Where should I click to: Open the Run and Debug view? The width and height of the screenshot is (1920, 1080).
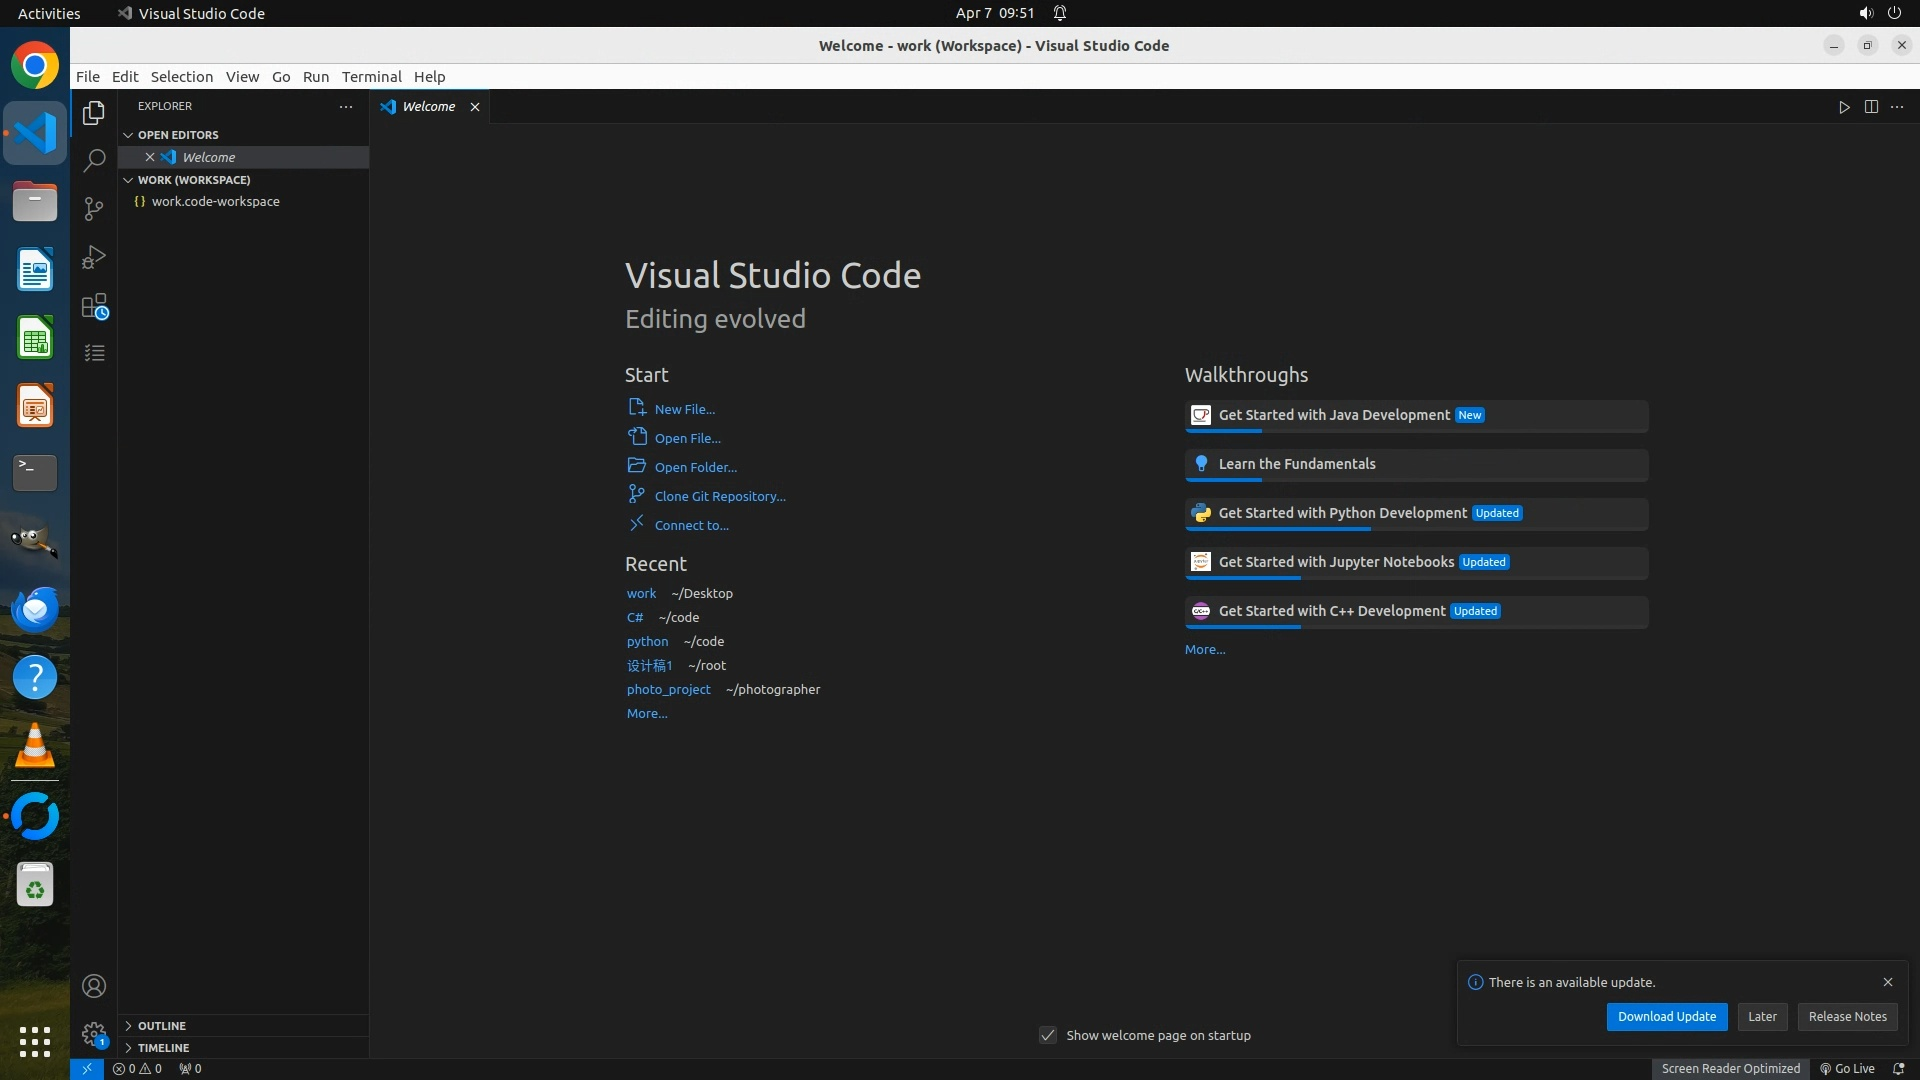94,257
